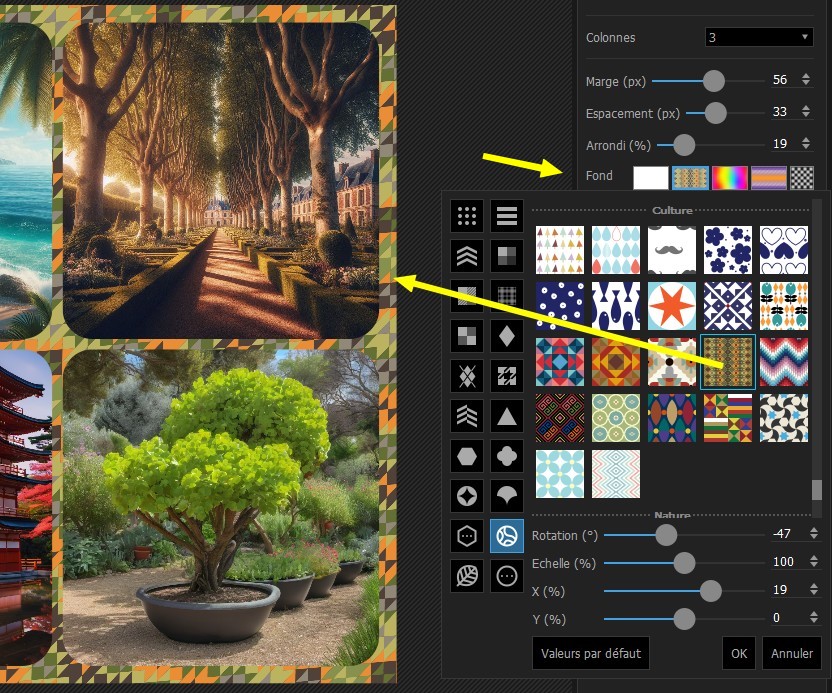Pick the pastel diamond zigzag pattern
This screenshot has height=693, width=832.
point(616,474)
